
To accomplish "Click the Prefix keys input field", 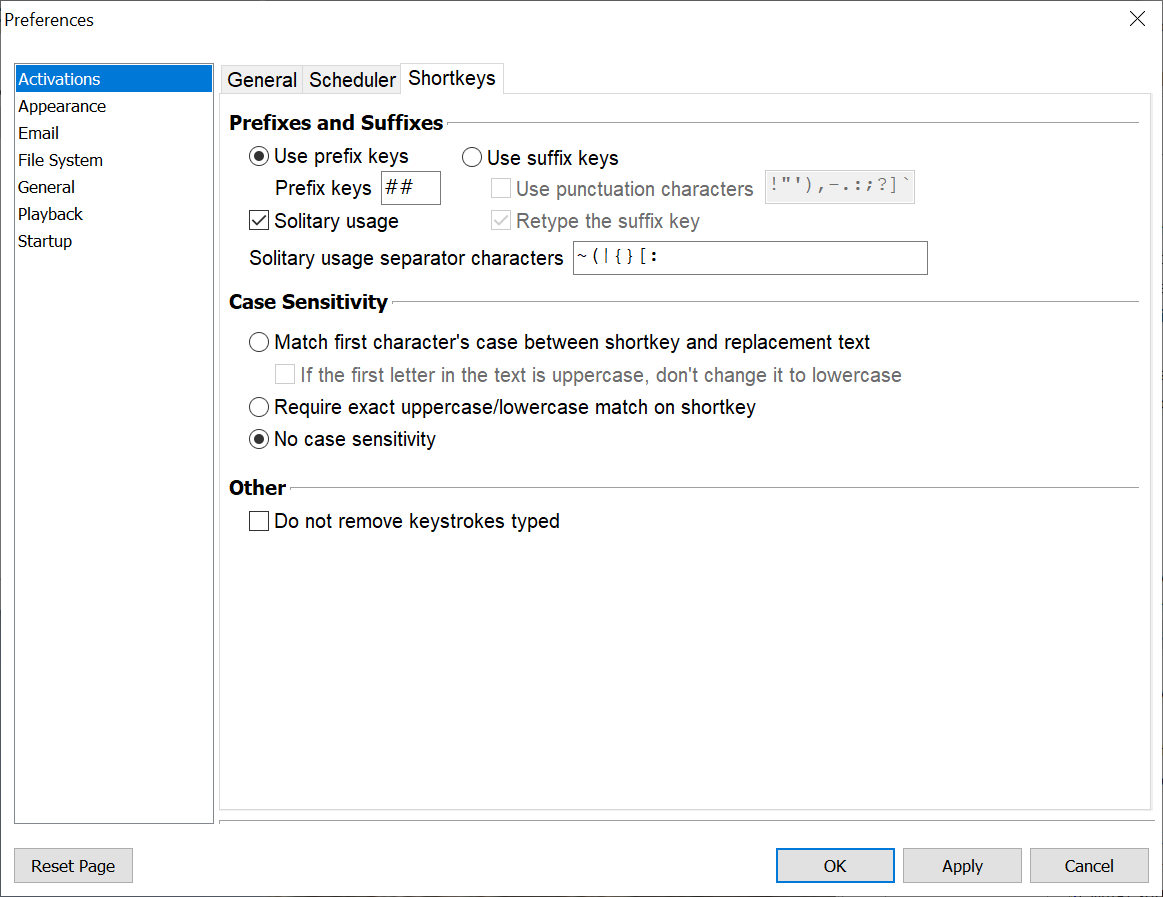I will (x=410, y=188).
